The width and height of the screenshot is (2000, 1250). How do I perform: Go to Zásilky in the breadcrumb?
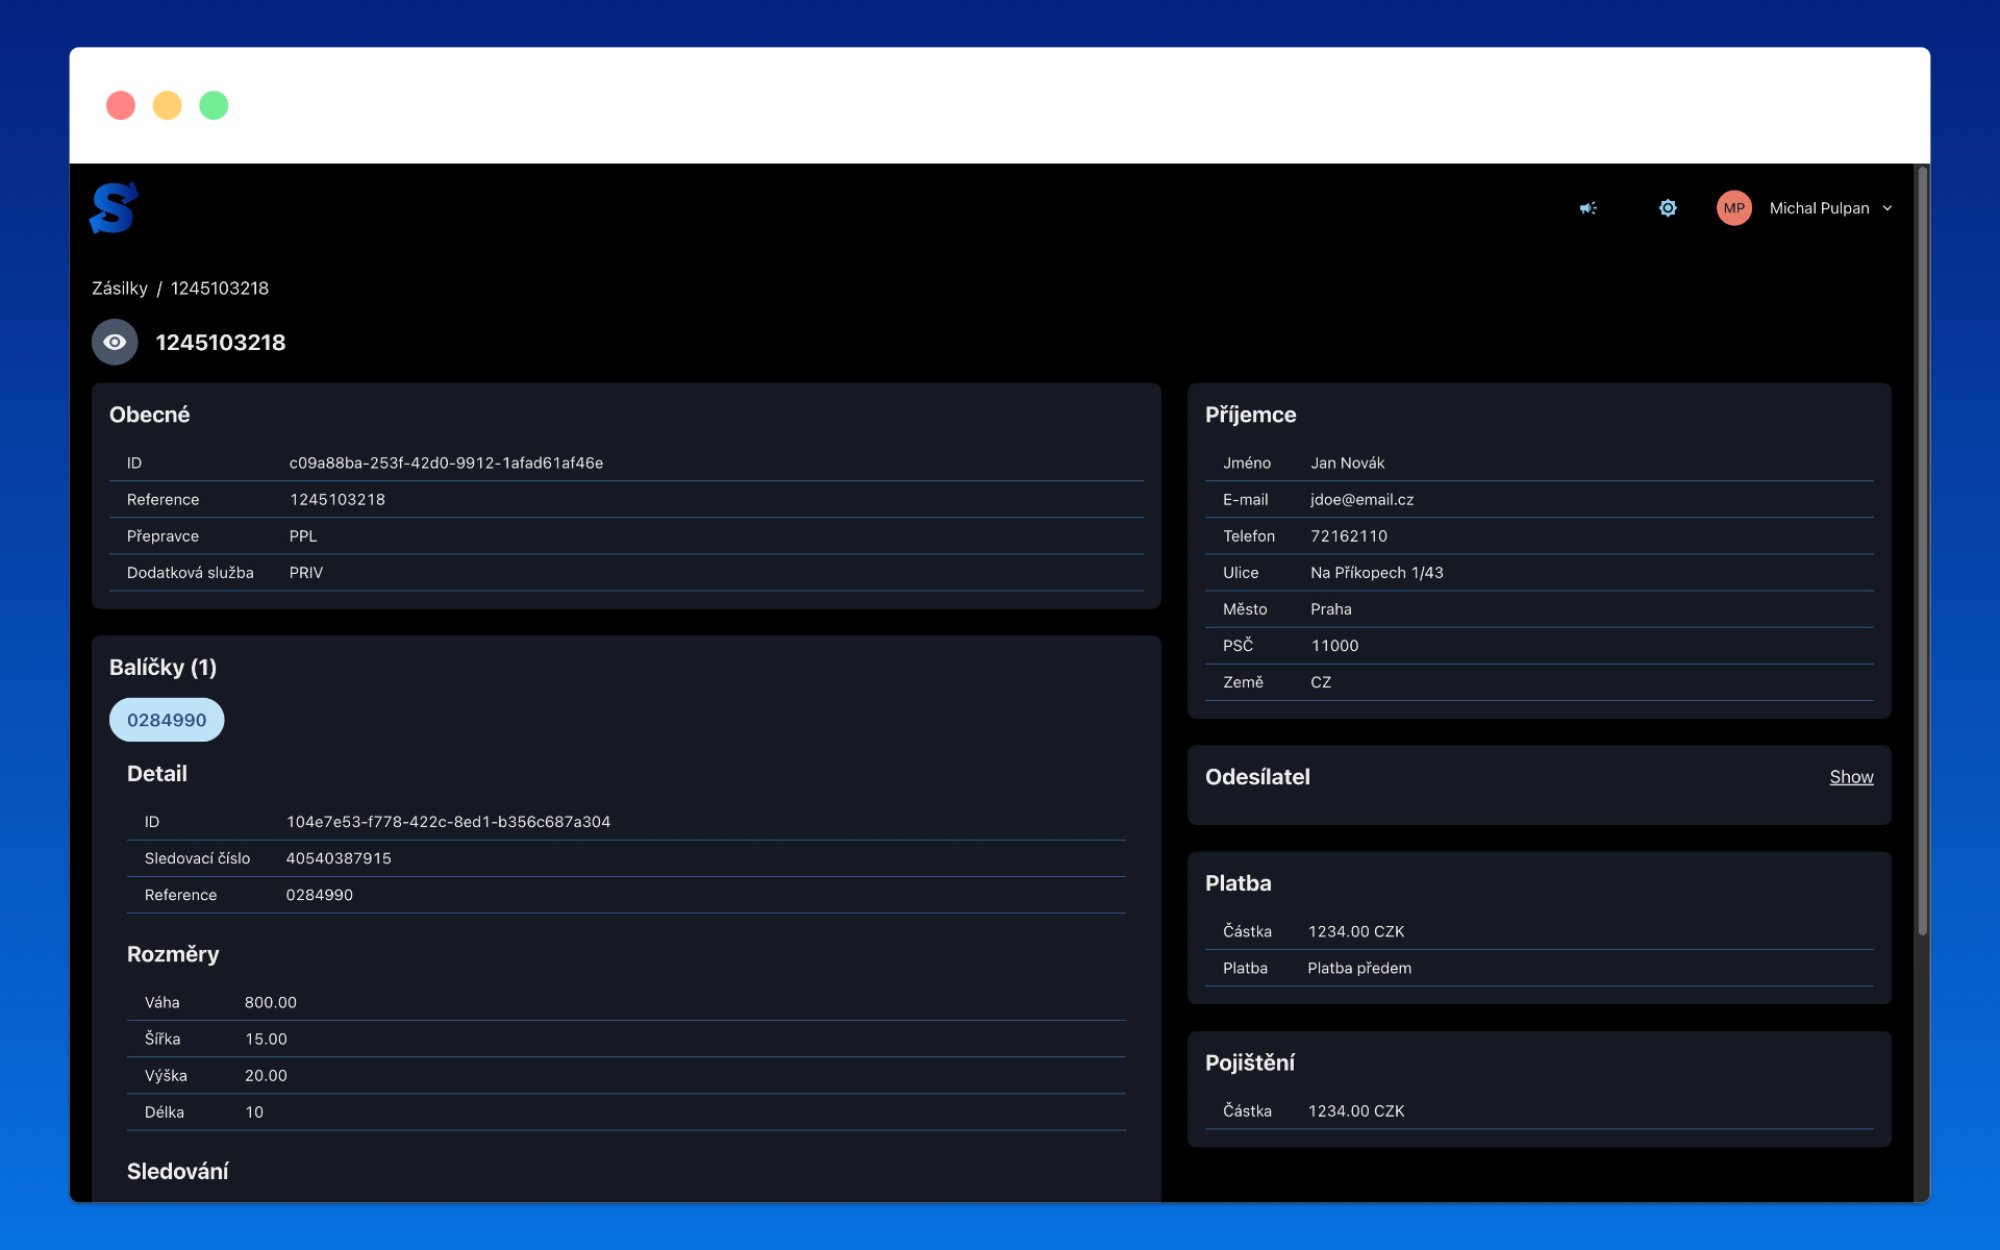119,288
